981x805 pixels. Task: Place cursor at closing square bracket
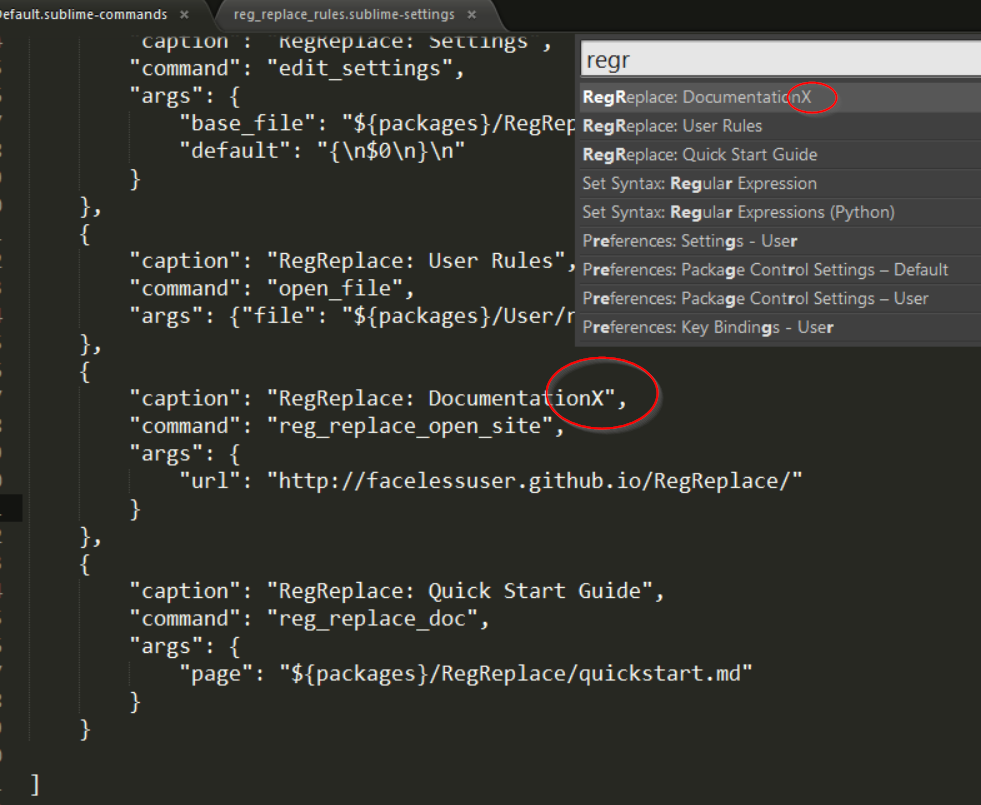(x=35, y=784)
